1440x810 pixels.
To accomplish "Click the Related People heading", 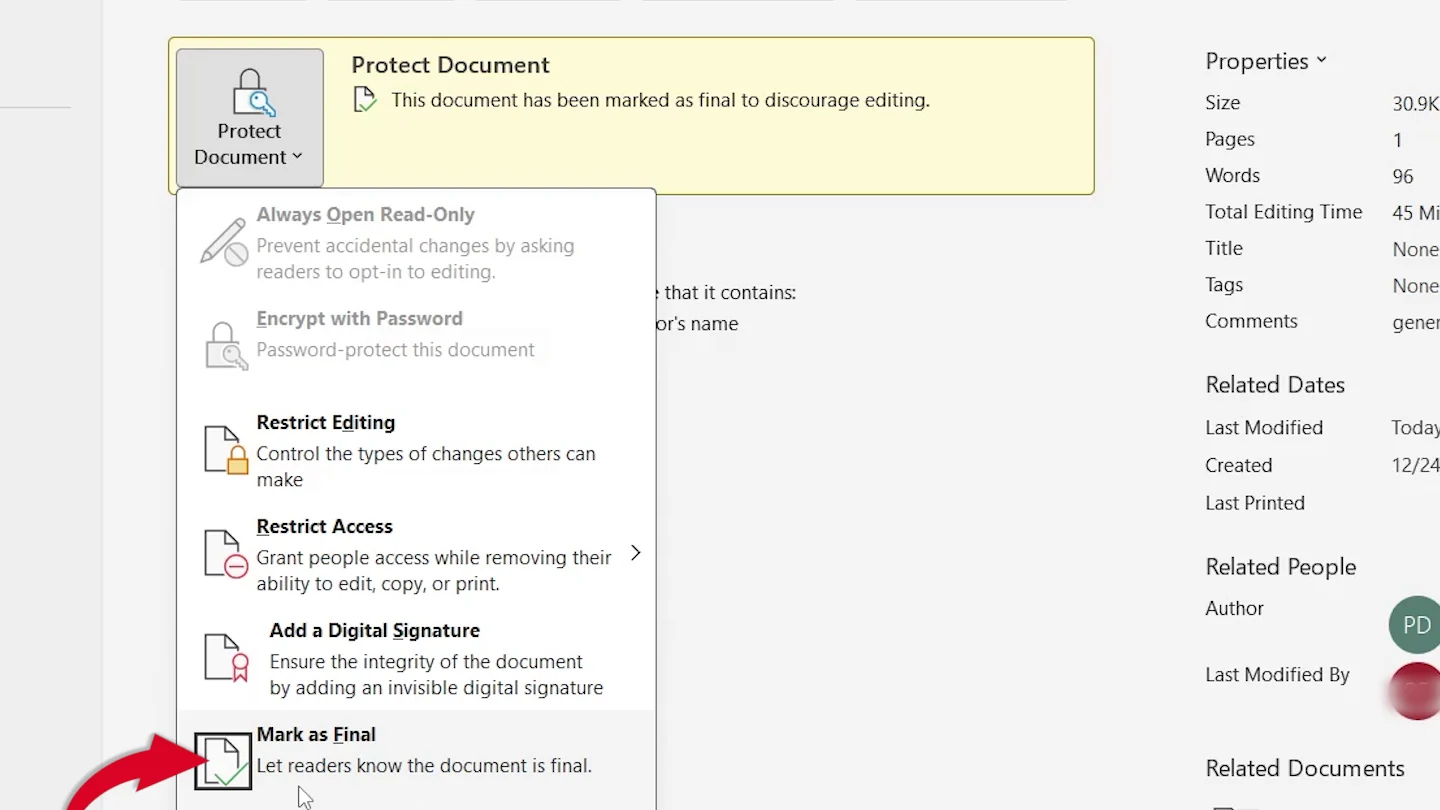I will pyautogui.click(x=1280, y=567).
